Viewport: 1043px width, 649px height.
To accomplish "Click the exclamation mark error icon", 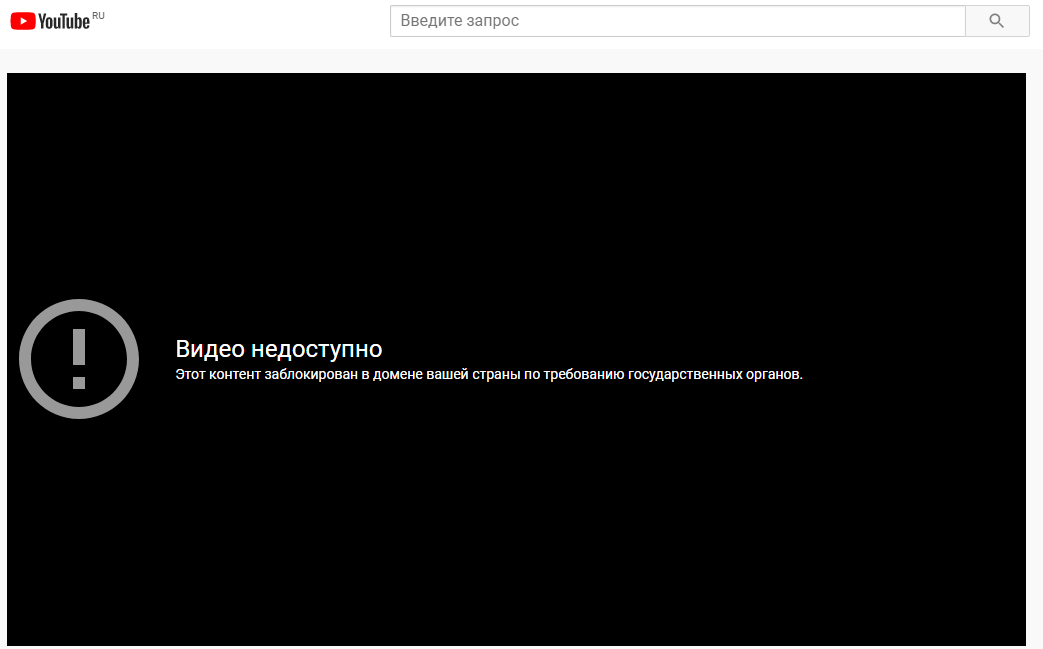I will click(x=79, y=359).
